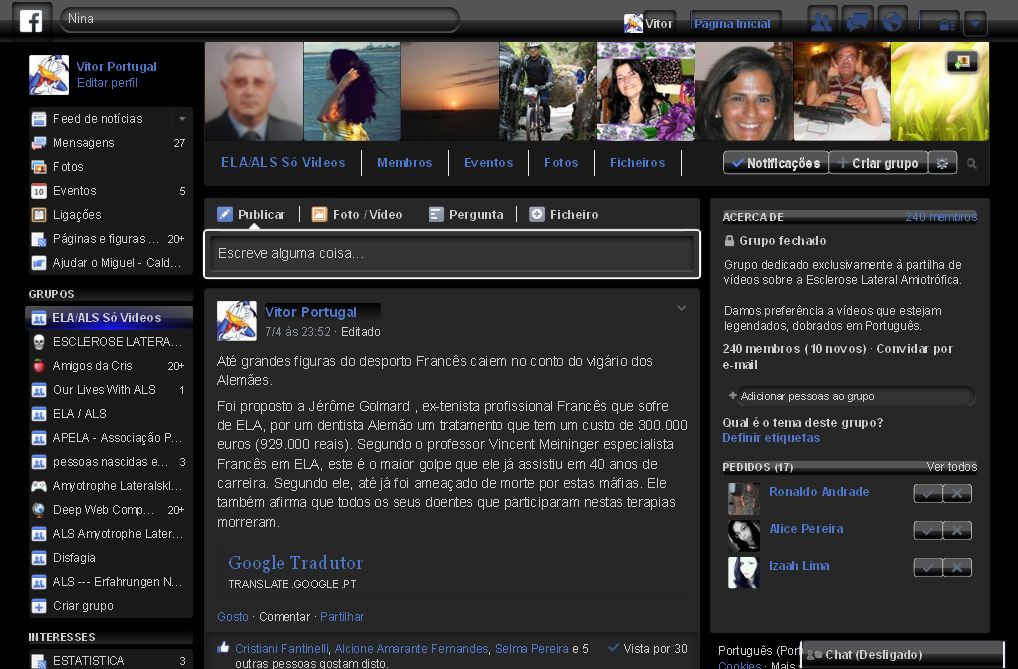The width and height of the screenshot is (1018, 669).
Task: Expand account menu arrow in top bar
Action: click(x=975, y=23)
